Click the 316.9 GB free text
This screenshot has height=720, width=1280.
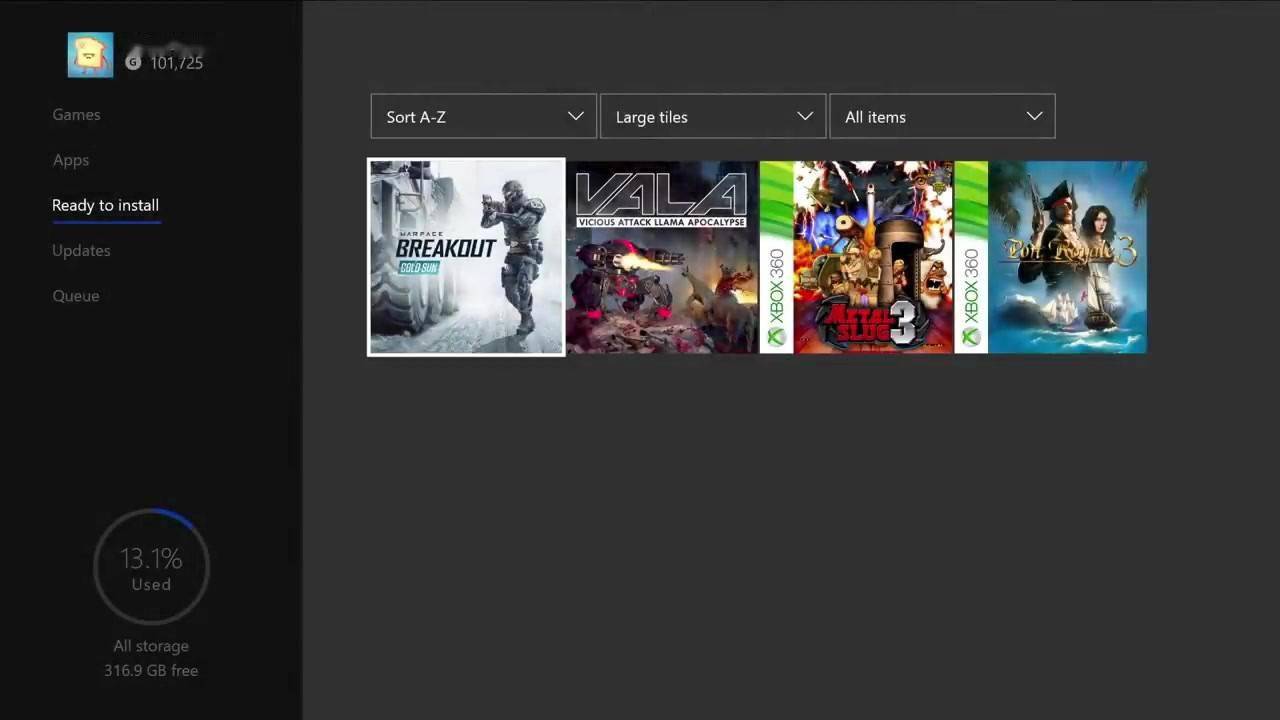coord(151,670)
